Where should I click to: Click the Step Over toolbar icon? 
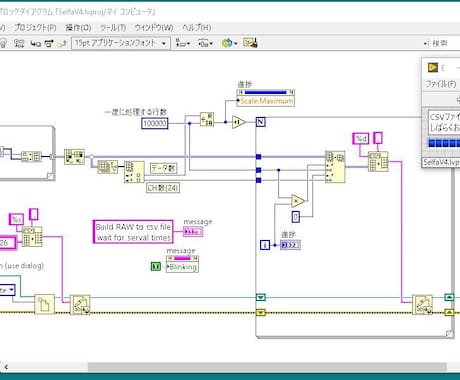(49, 43)
